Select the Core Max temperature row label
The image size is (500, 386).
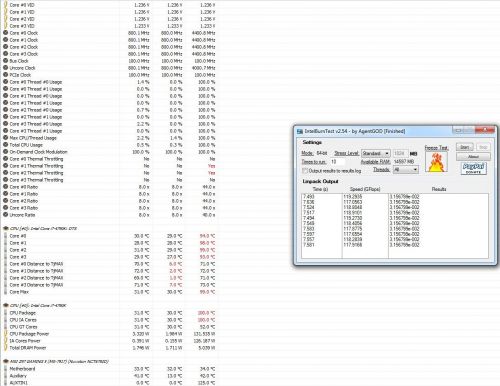tap(19, 292)
